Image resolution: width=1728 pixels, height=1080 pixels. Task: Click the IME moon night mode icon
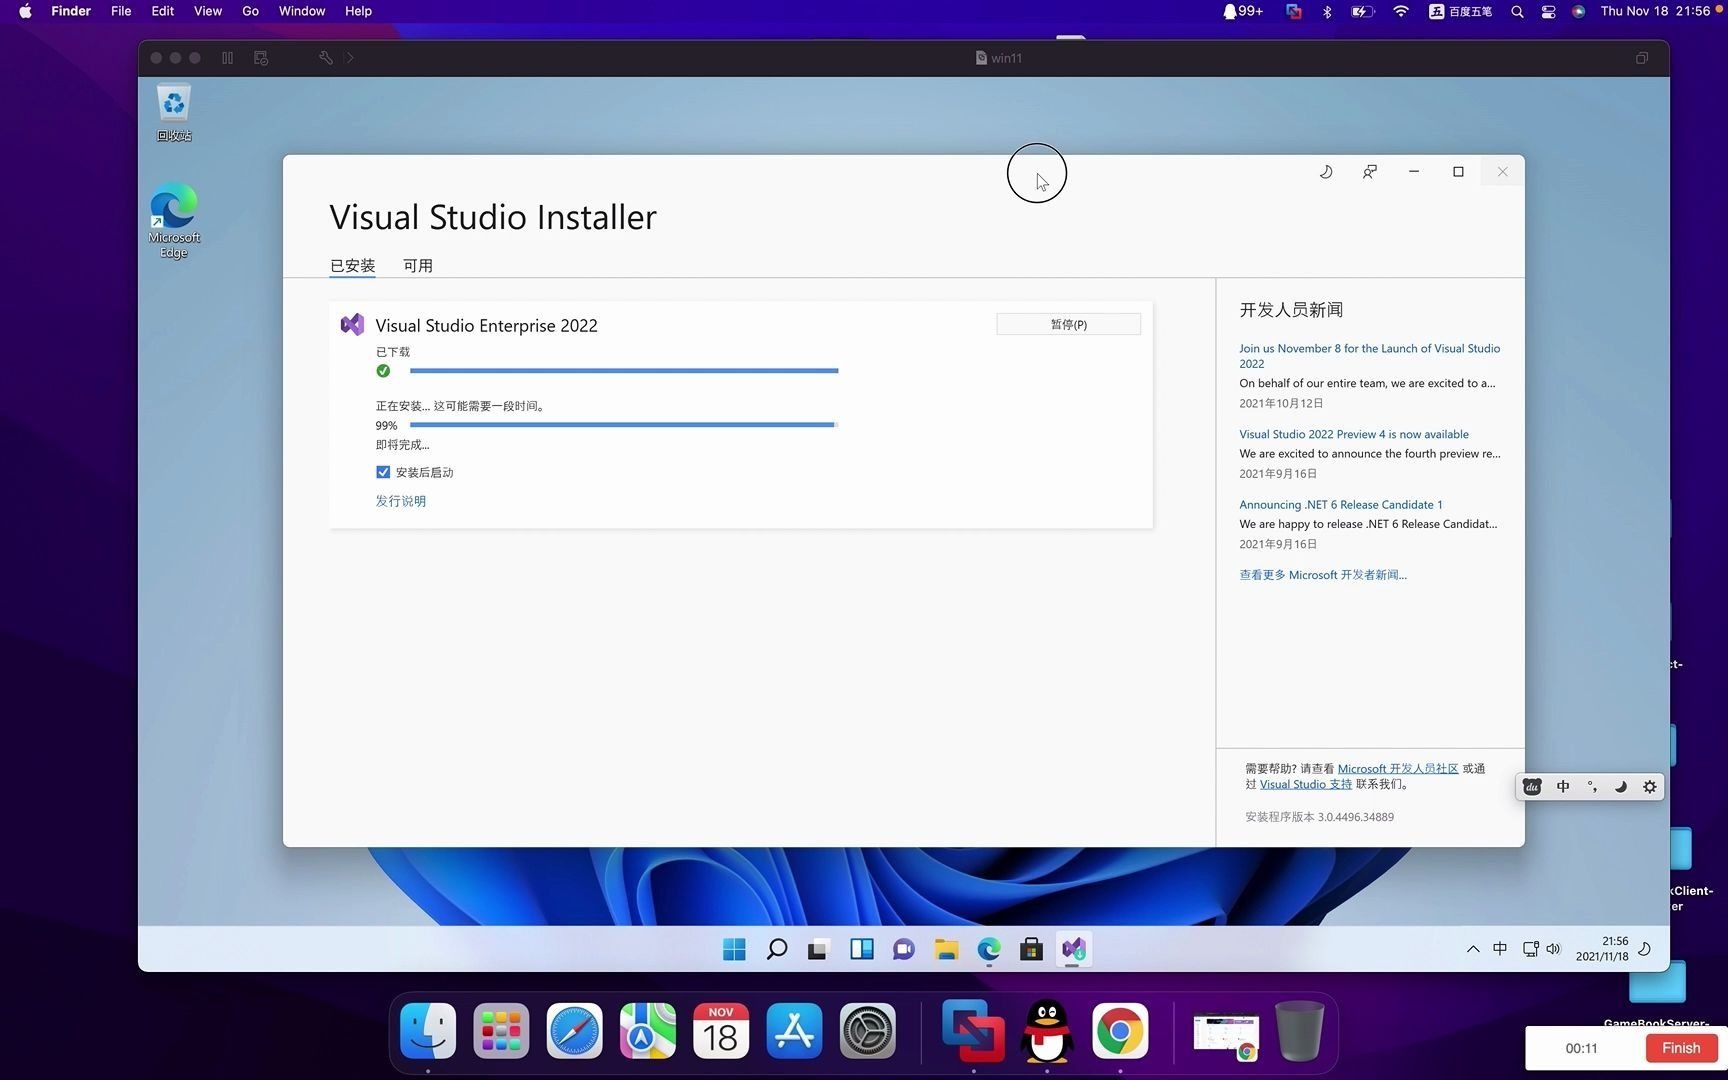[1621, 787]
